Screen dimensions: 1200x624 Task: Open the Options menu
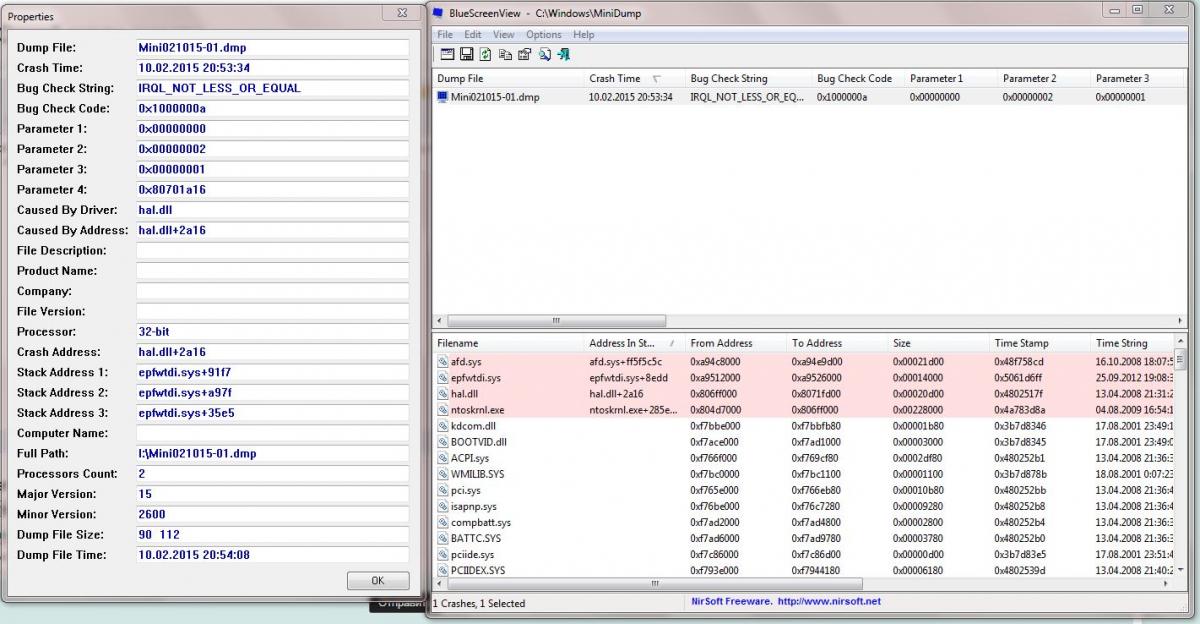544,35
